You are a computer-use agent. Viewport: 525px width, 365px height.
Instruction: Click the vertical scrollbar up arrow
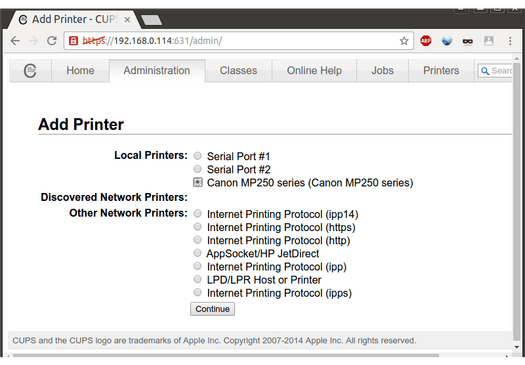click(x=517, y=59)
